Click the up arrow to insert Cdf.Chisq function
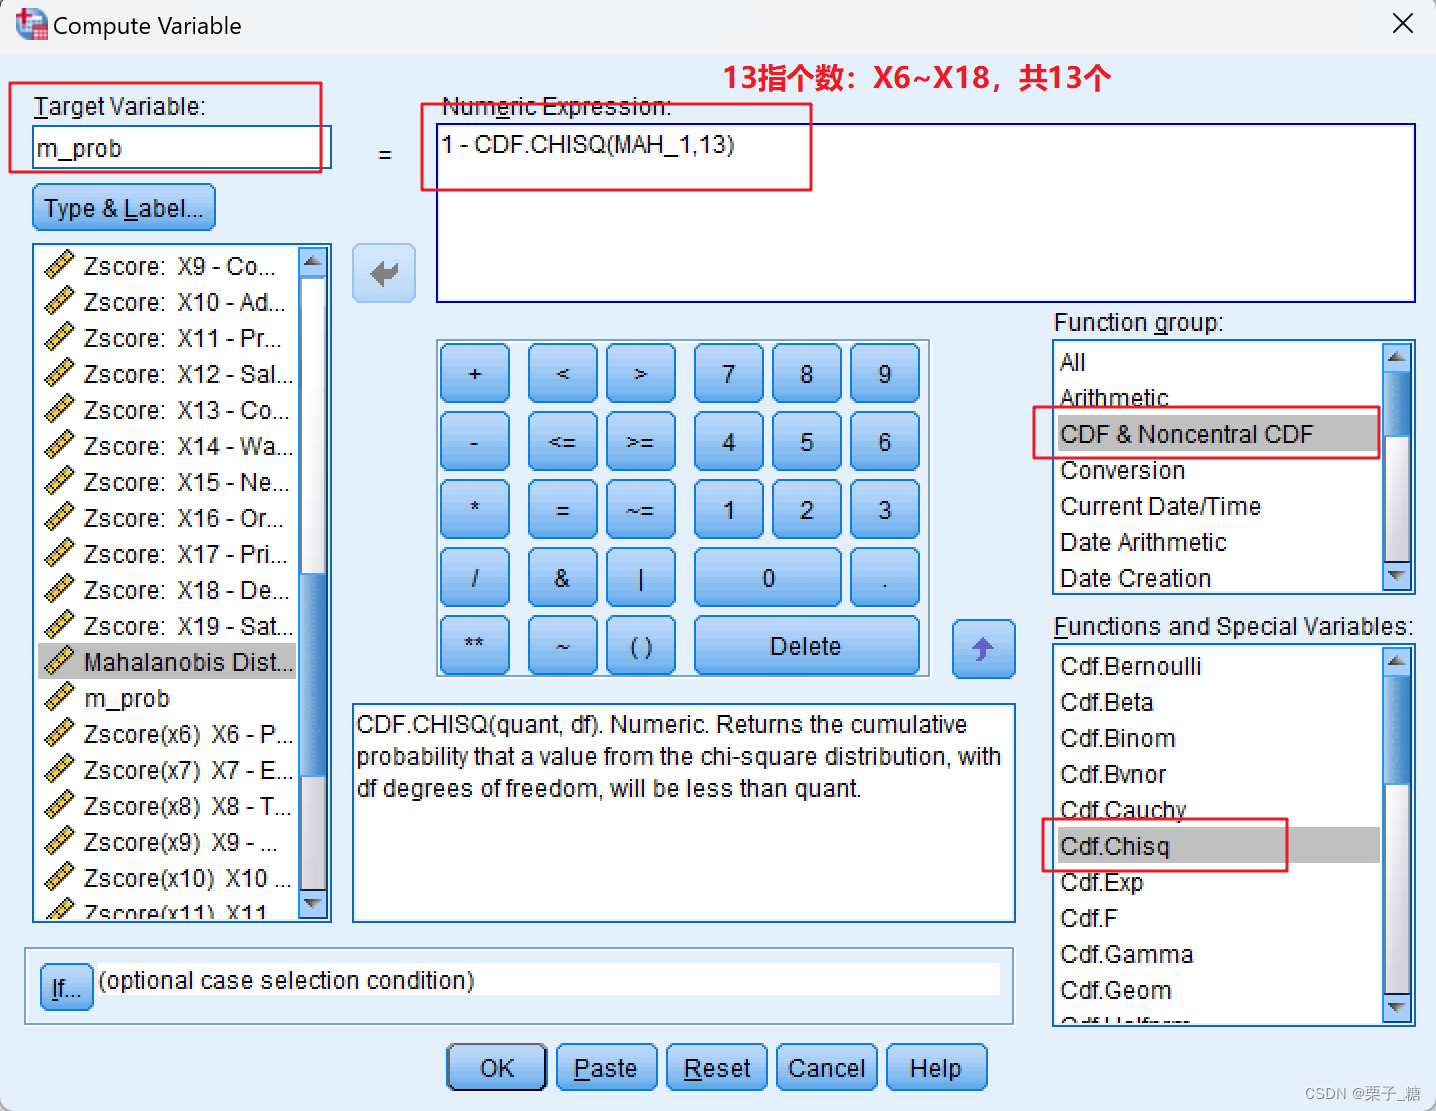The width and height of the screenshot is (1436, 1111). point(983,649)
